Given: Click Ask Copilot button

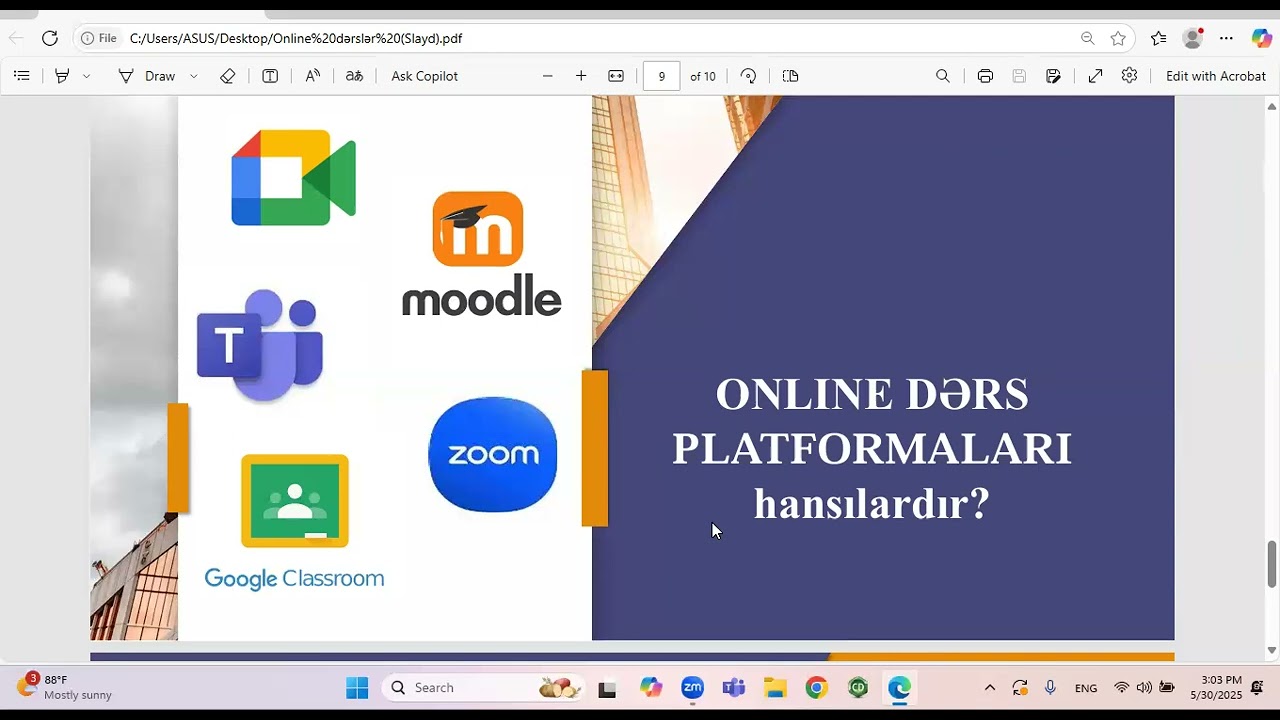Looking at the screenshot, I should [424, 76].
